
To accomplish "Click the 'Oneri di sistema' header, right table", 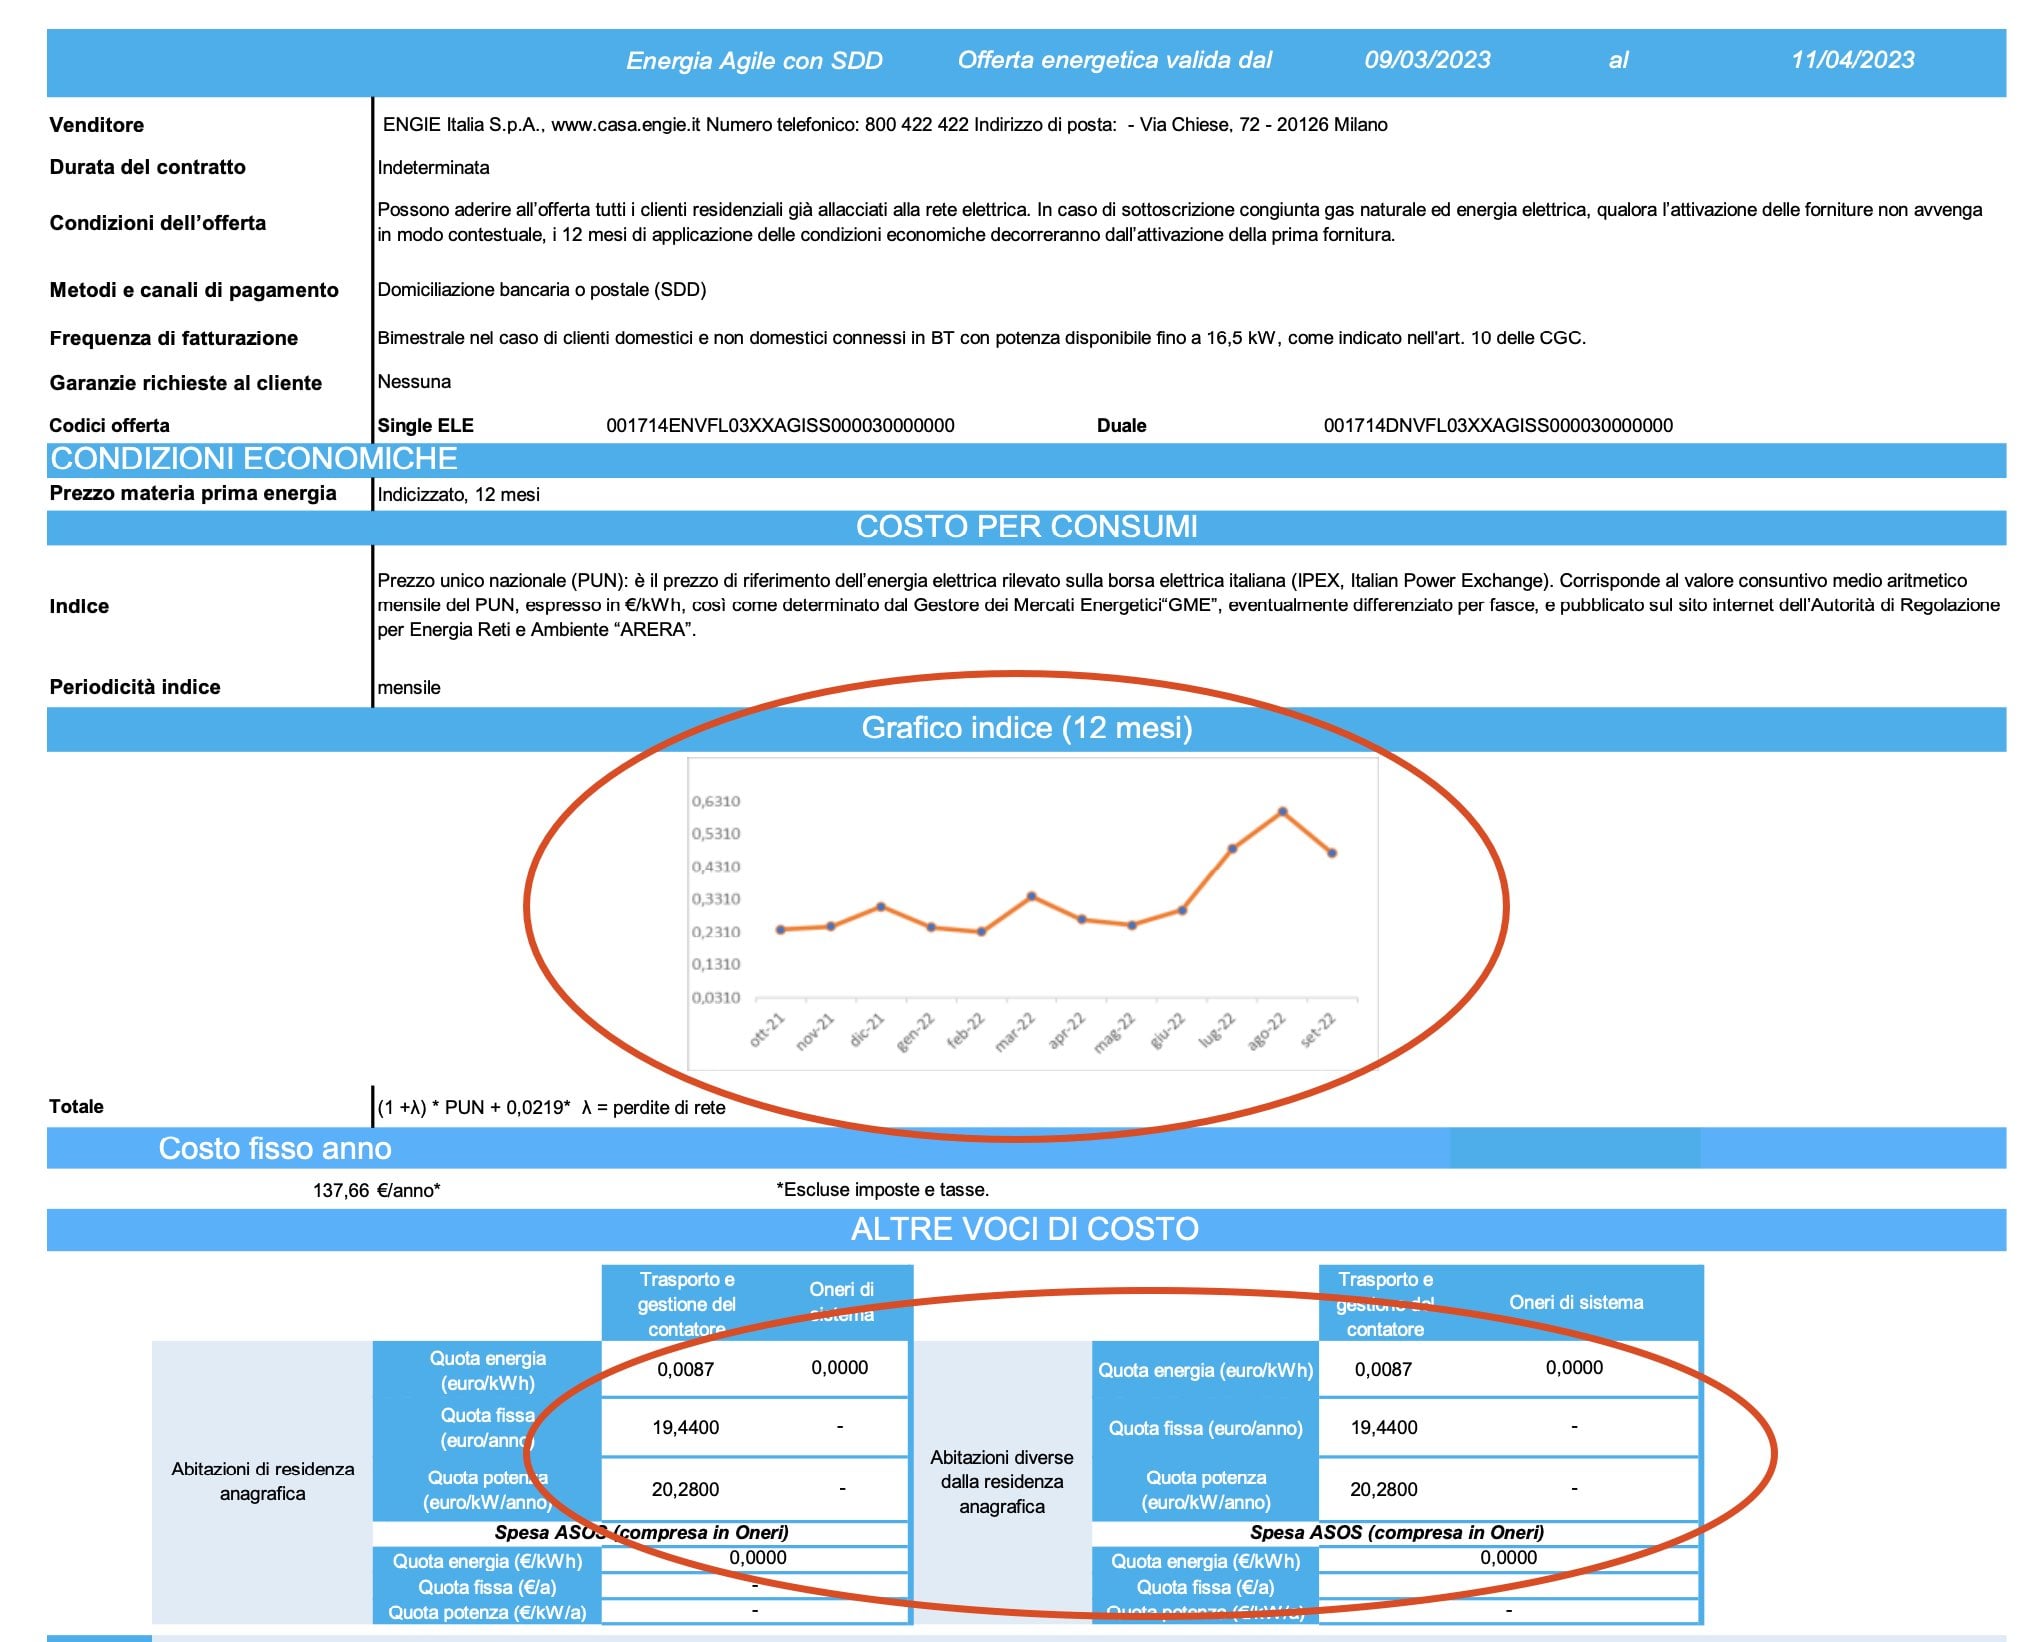I will [1576, 1303].
